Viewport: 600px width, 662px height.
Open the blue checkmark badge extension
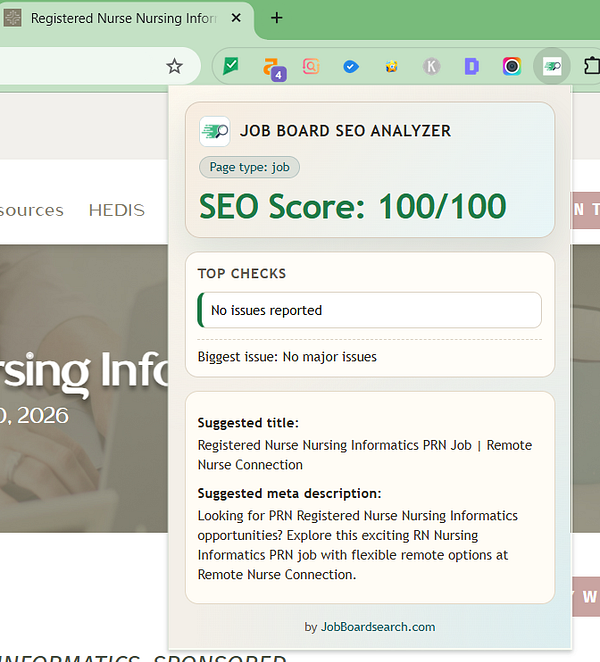[x=350, y=66]
